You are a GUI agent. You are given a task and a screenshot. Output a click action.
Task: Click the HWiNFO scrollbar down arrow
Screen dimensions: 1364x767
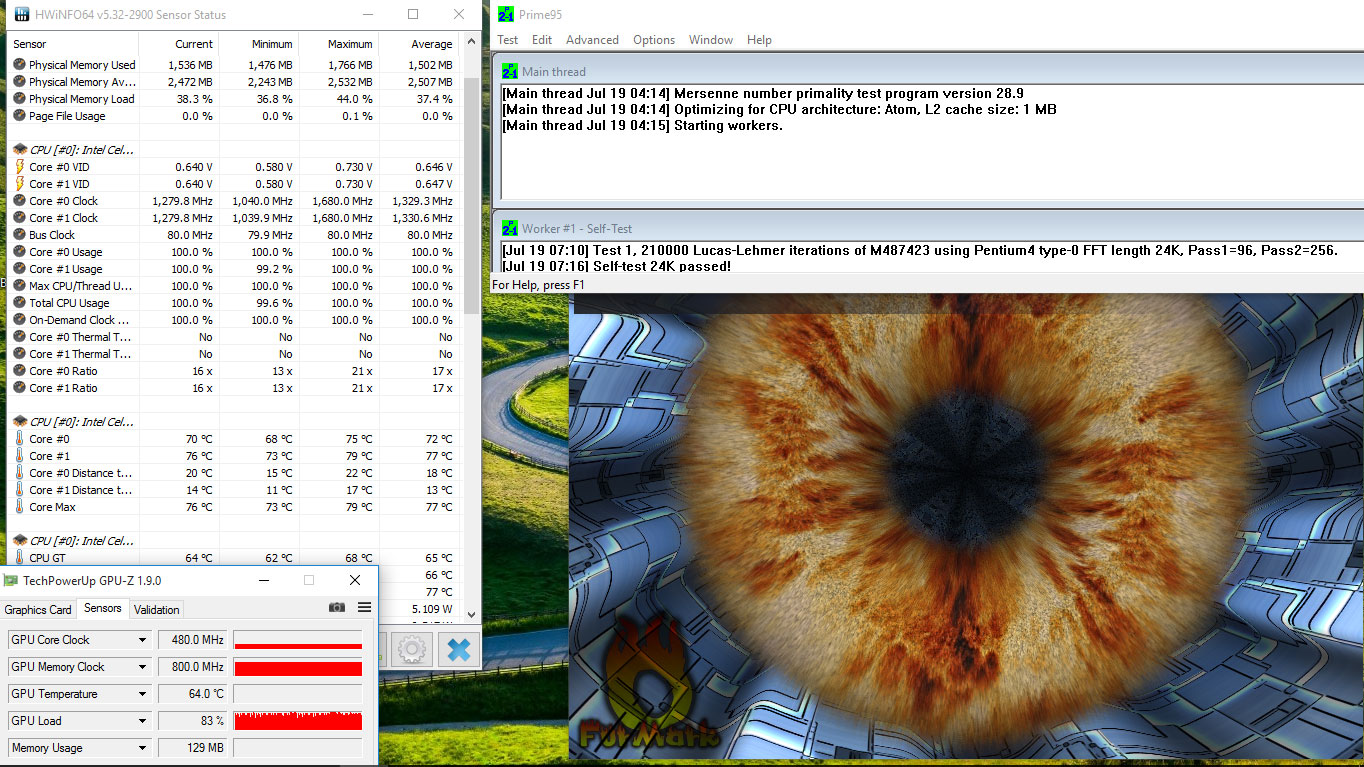[471, 615]
